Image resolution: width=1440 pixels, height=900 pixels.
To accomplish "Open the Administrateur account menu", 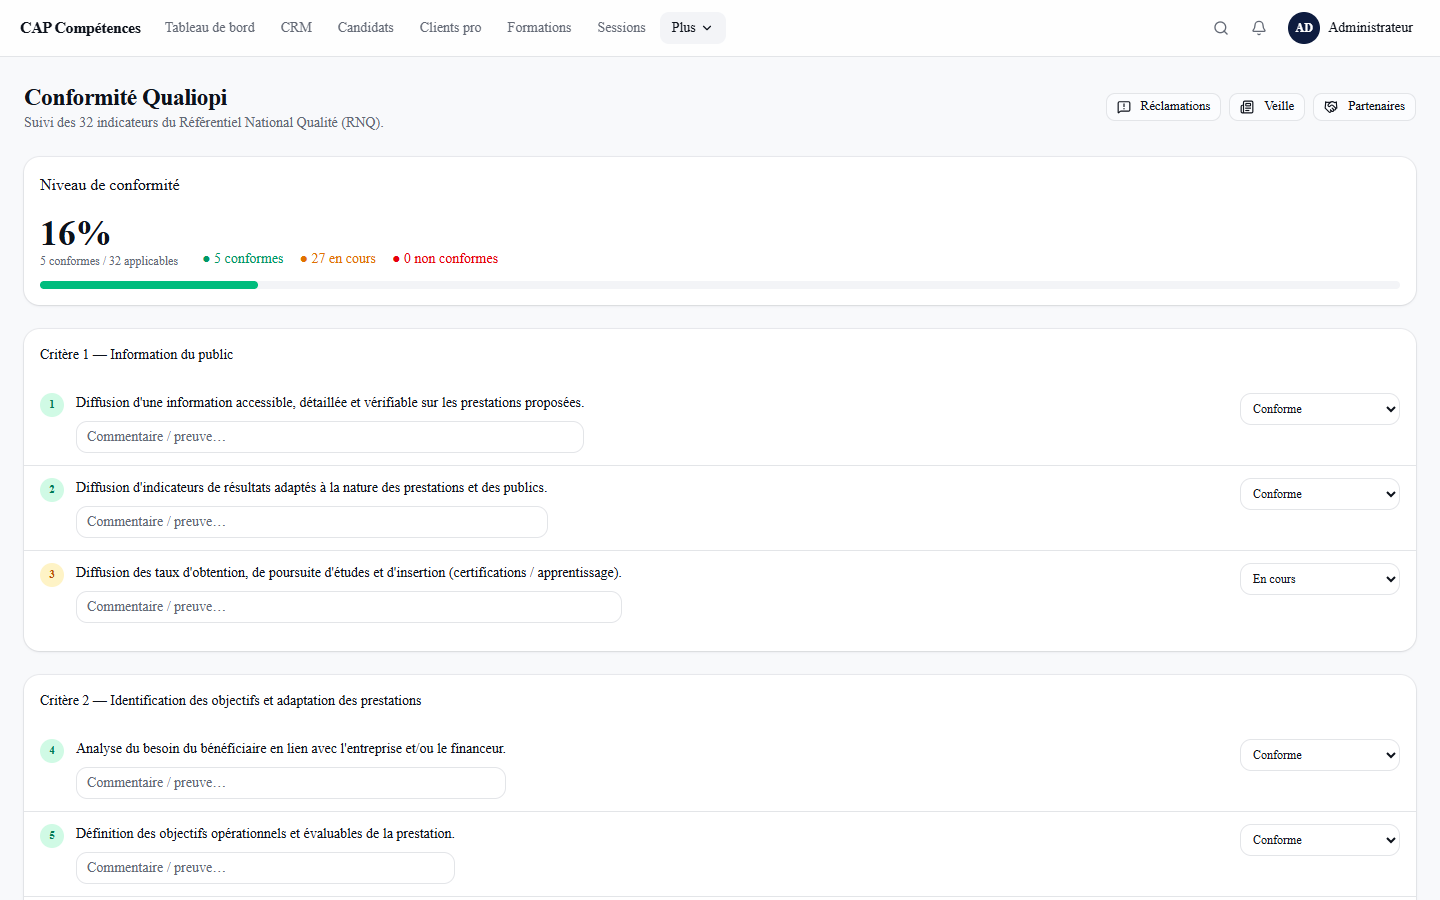I will click(1350, 28).
